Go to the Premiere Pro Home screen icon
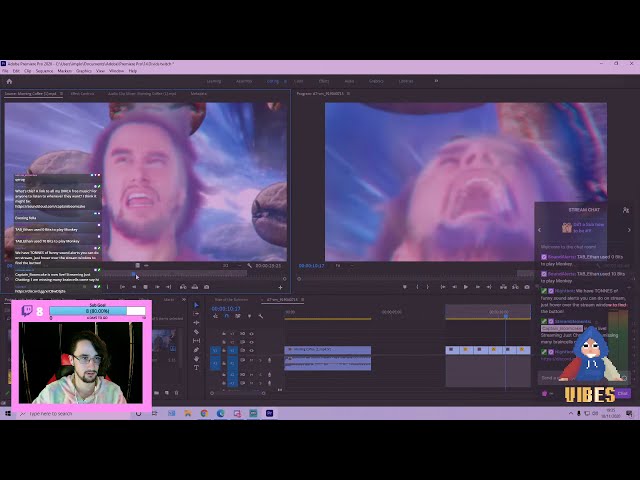Screen dimensions: 640x480 pos(9,81)
